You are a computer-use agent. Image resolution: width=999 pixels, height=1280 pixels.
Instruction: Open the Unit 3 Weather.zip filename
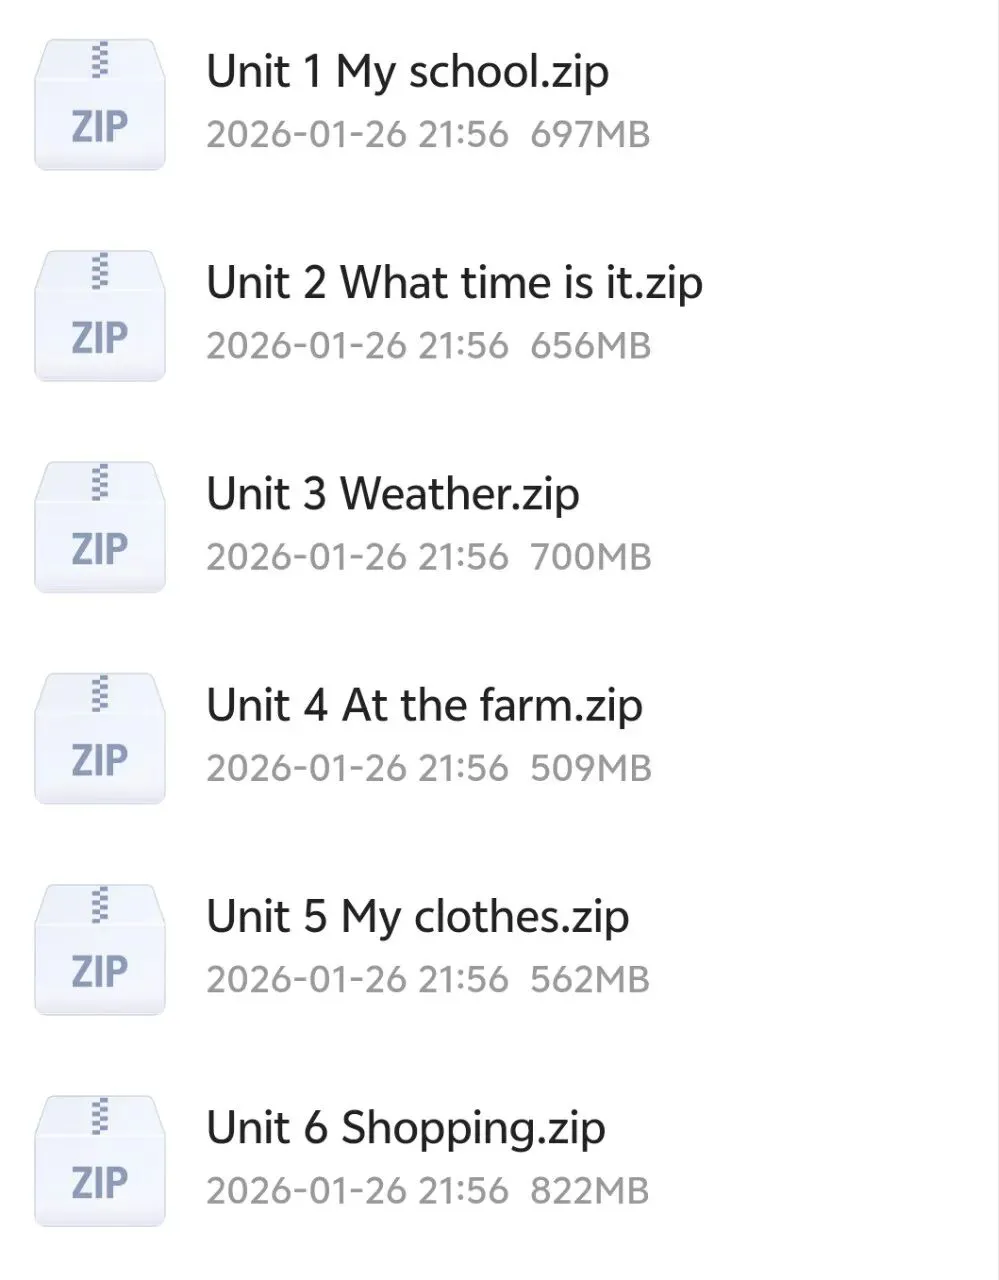click(x=392, y=495)
